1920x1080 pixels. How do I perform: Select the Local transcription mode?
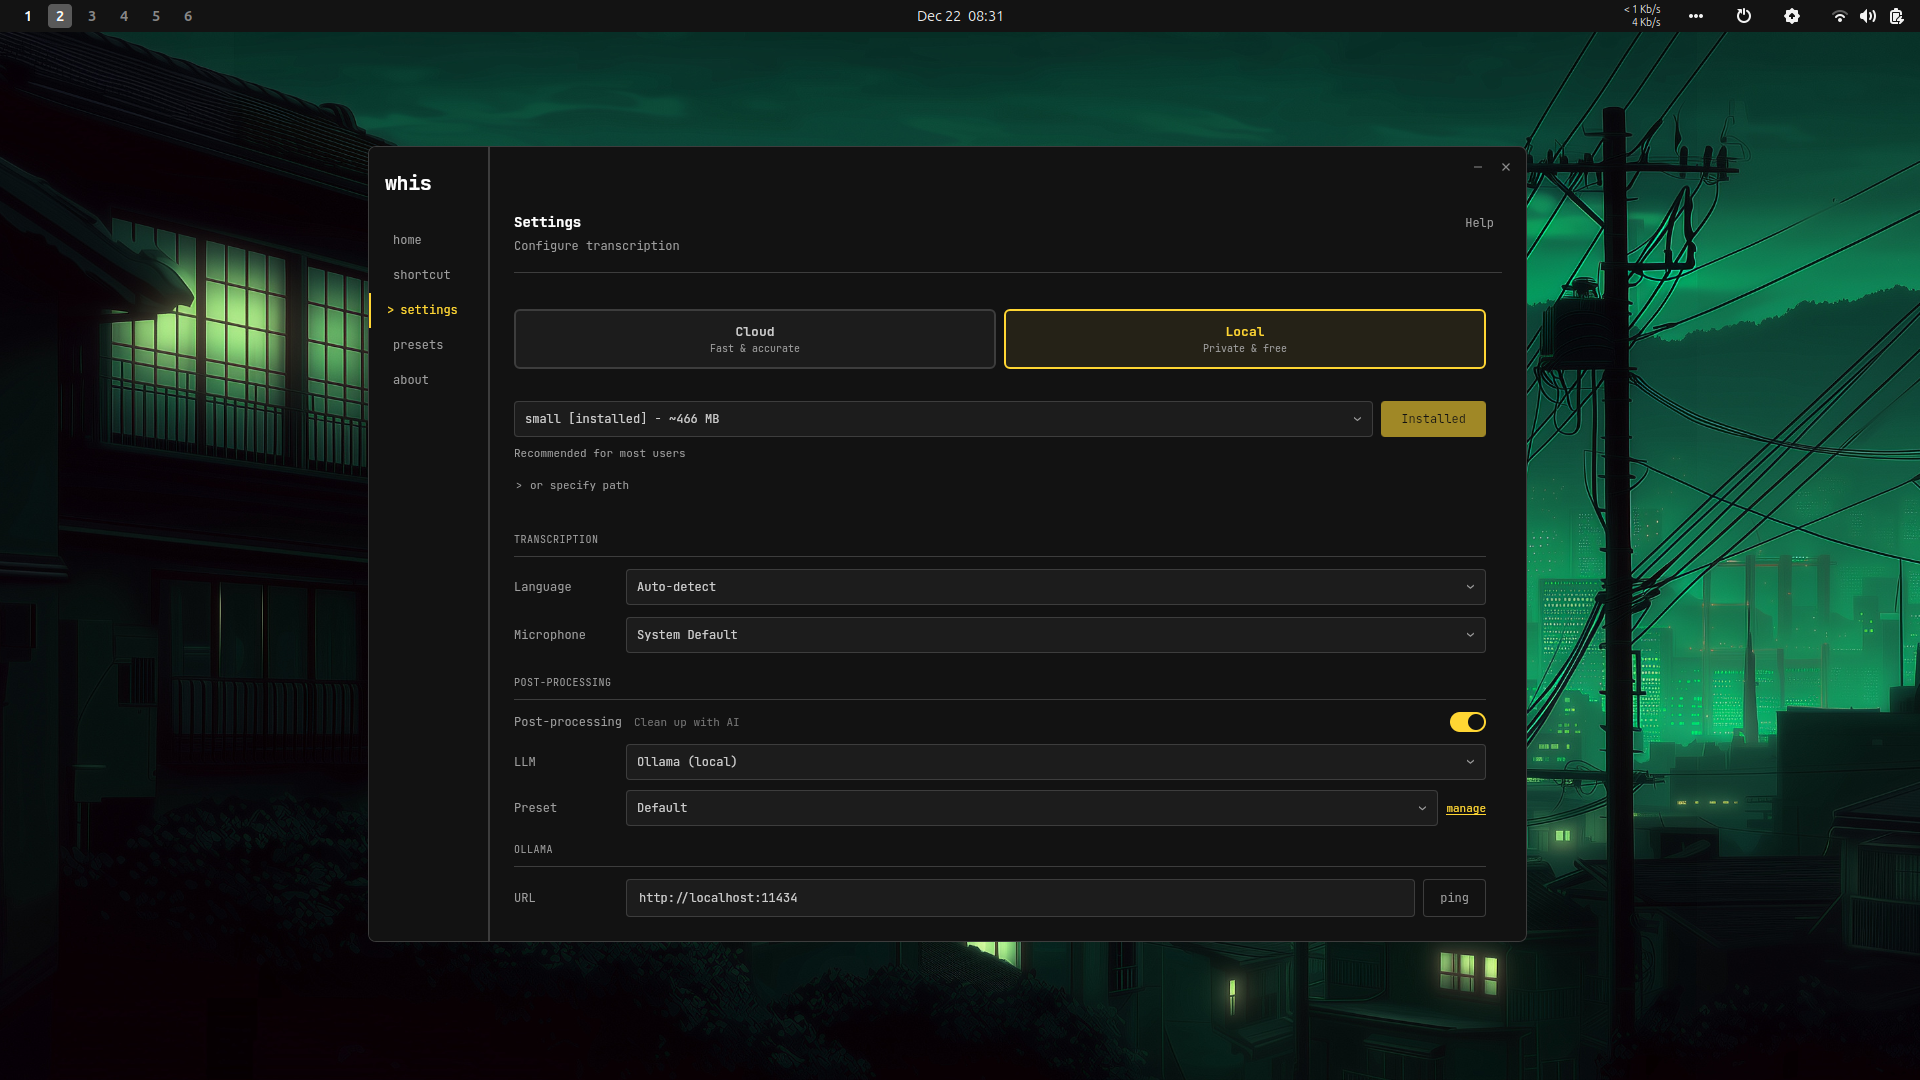tap(1244, 339)
